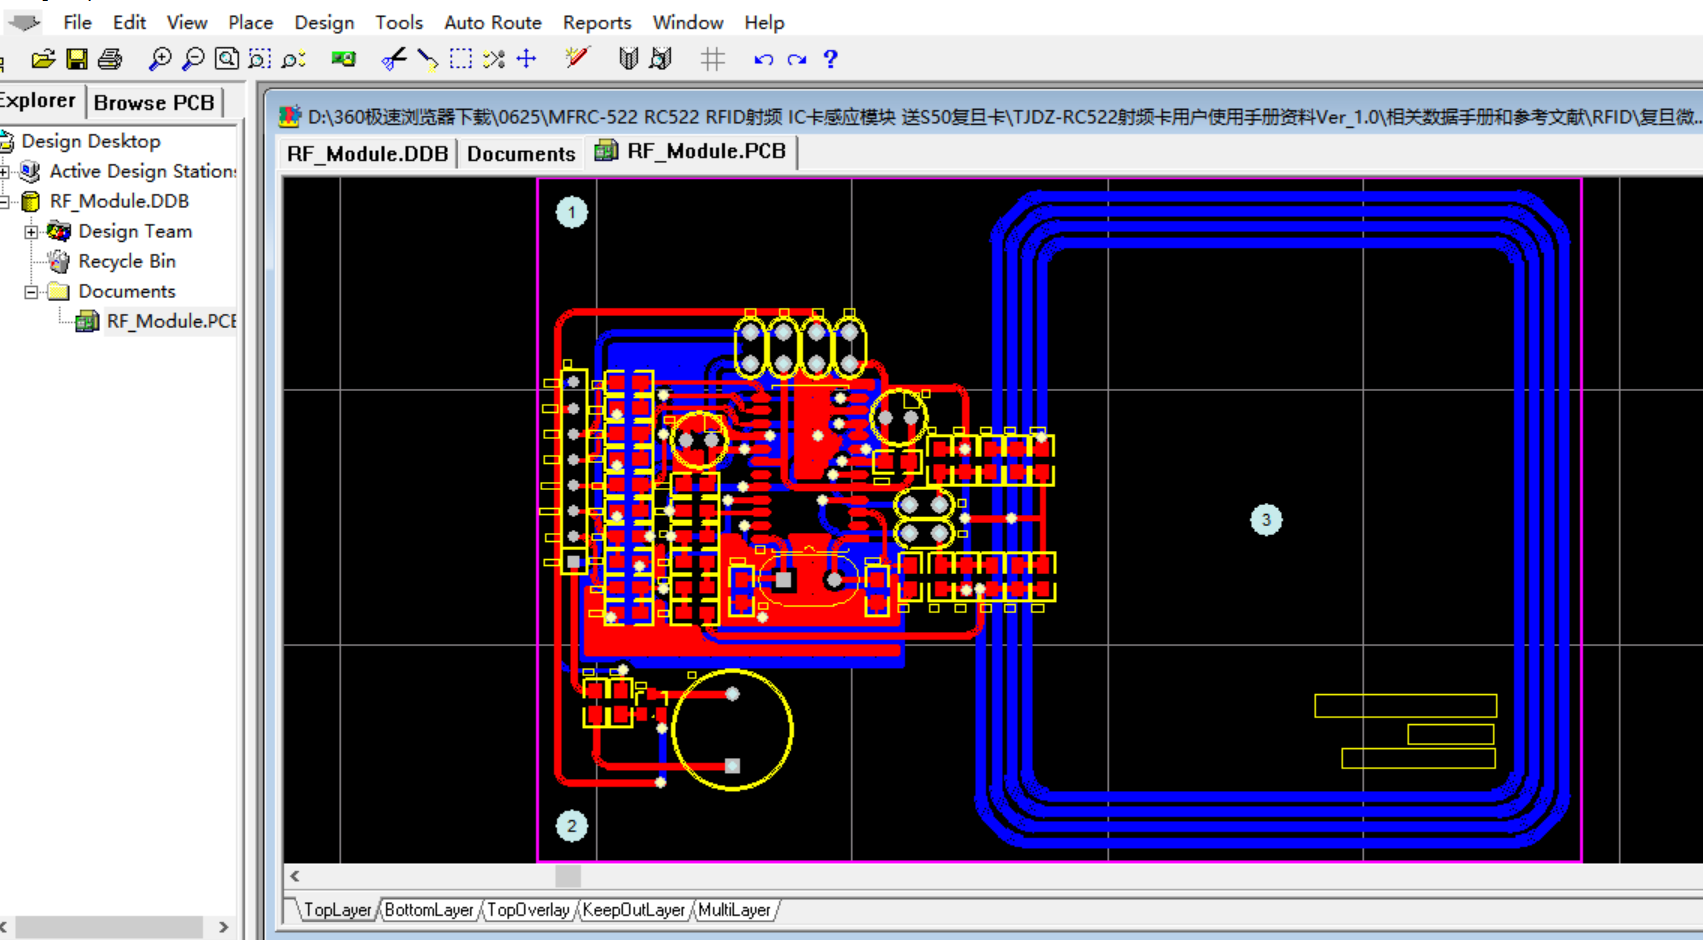The width and height of the screenshot is (1703, 940).
Task: Click the Fit Document view icon
Action: pos(227,59)
